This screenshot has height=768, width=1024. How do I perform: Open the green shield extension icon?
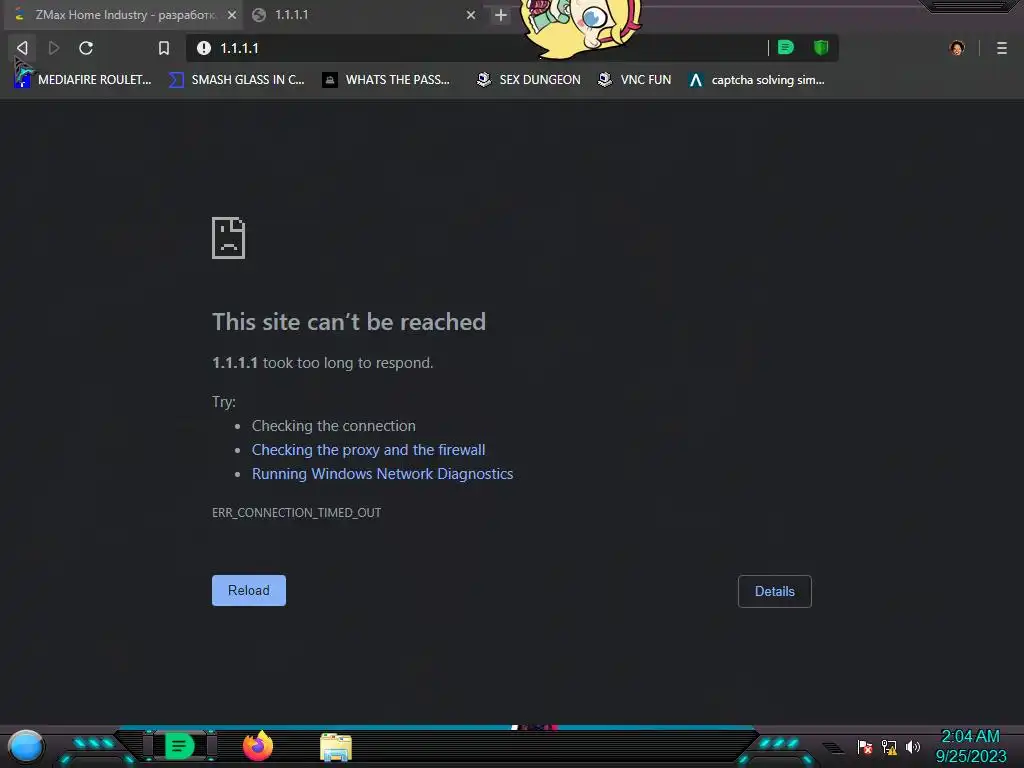pyautogui.click(x=821, y=47)
